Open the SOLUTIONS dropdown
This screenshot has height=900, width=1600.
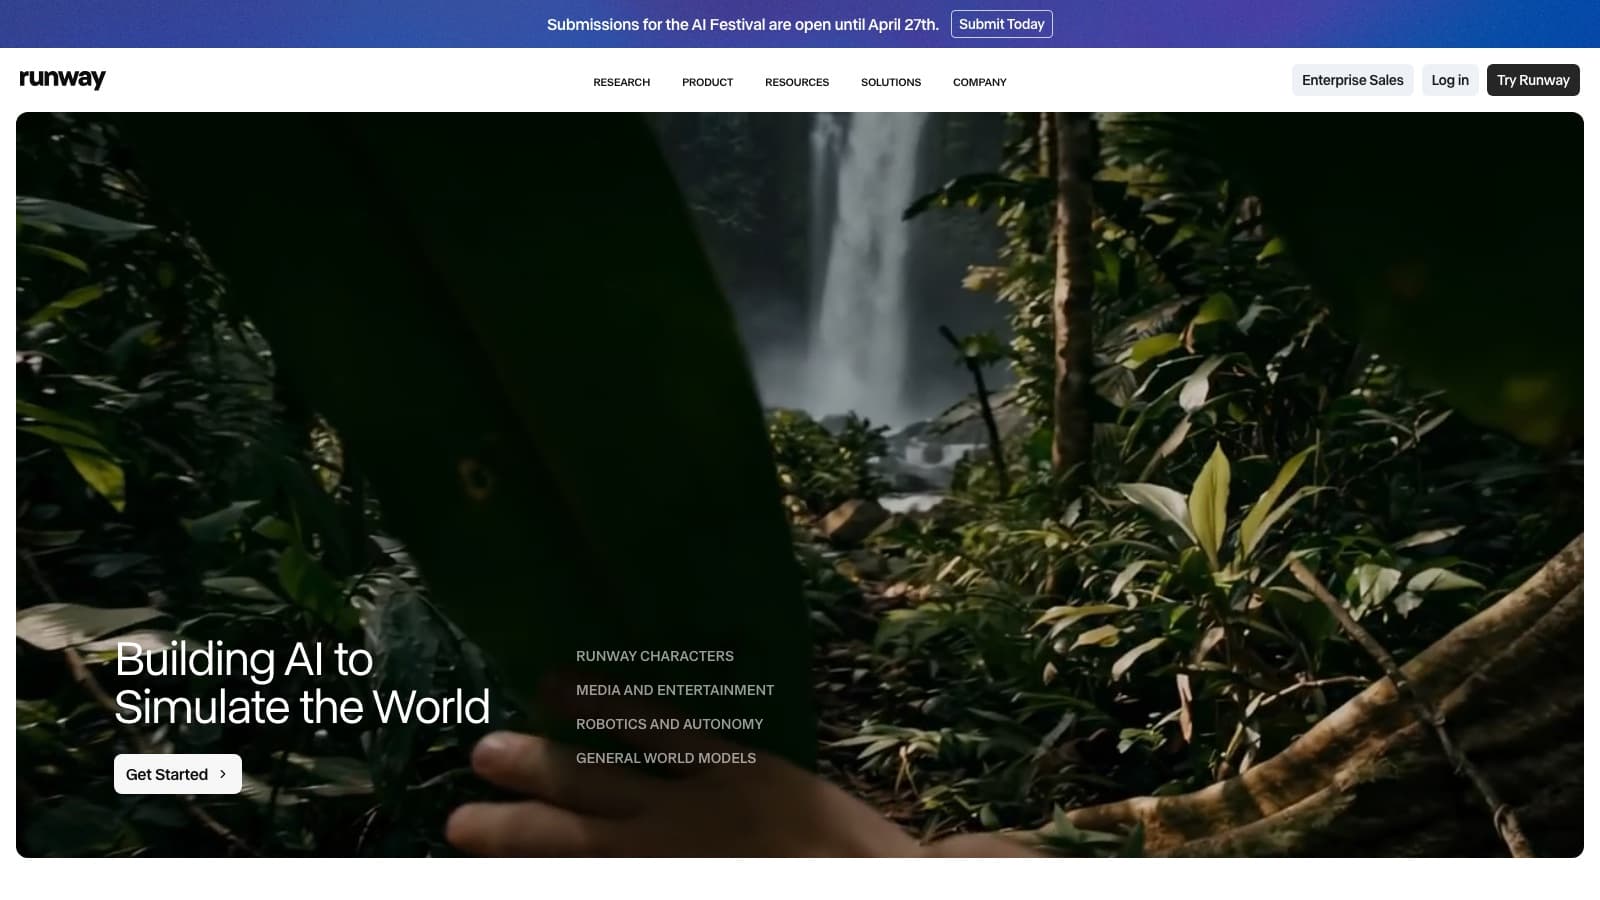click(890, 82)
